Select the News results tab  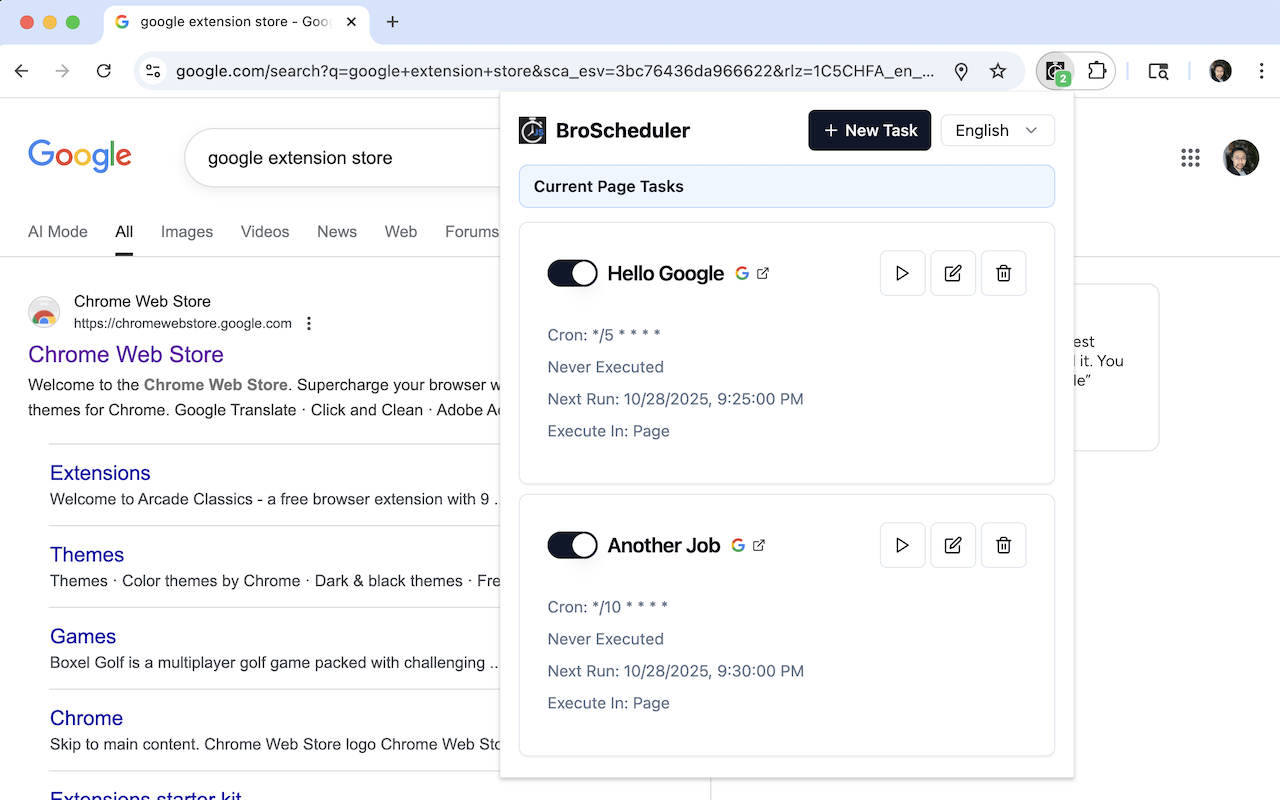coord(336,231)
